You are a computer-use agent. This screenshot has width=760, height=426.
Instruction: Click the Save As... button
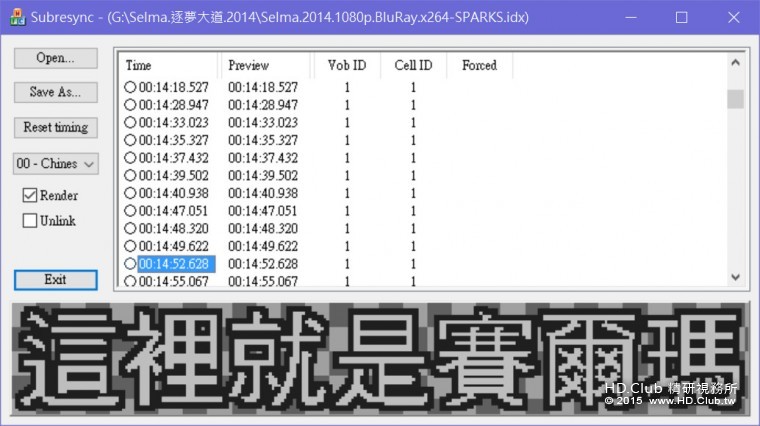[56, 92]
